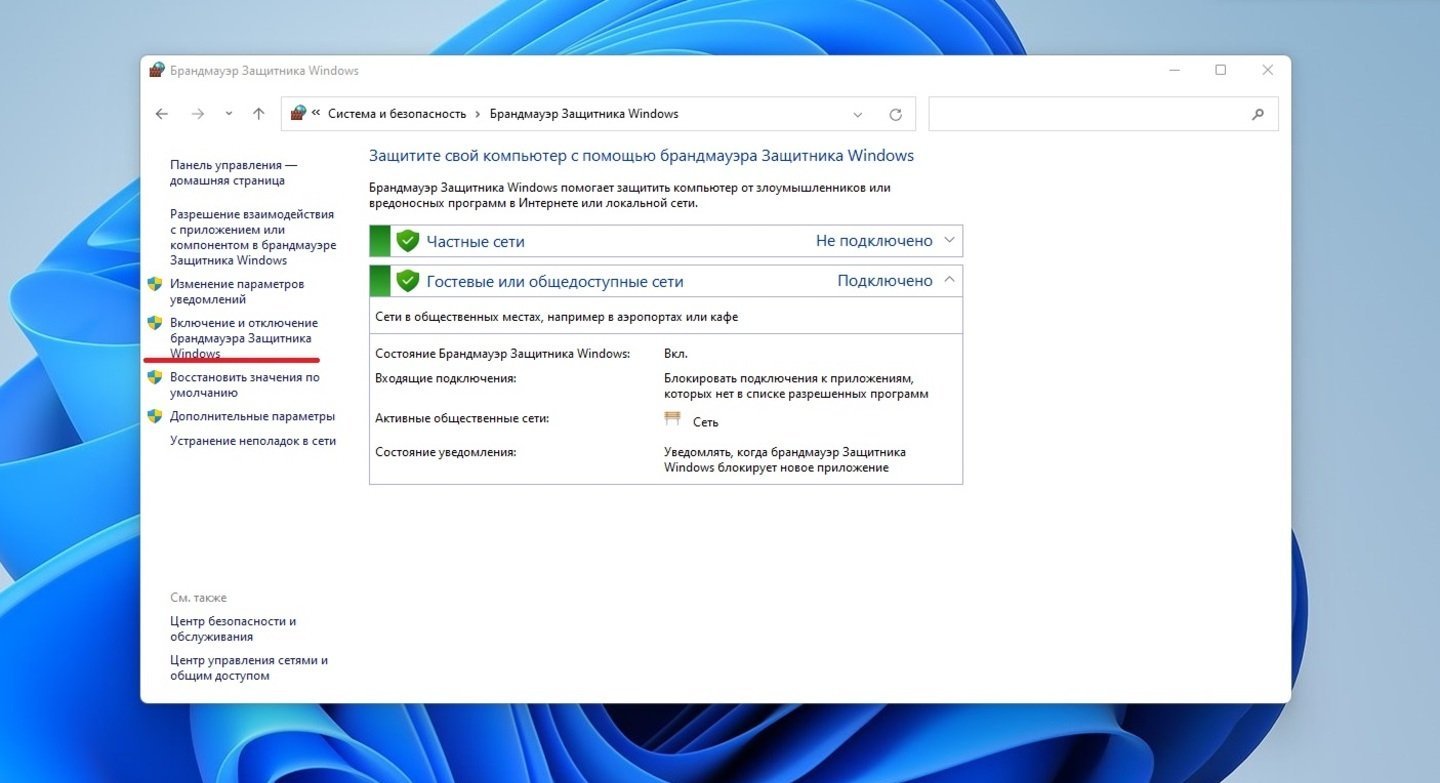Click the 'Подключено' status
This screenshot has height=783, width=1440.
point(885,281)
